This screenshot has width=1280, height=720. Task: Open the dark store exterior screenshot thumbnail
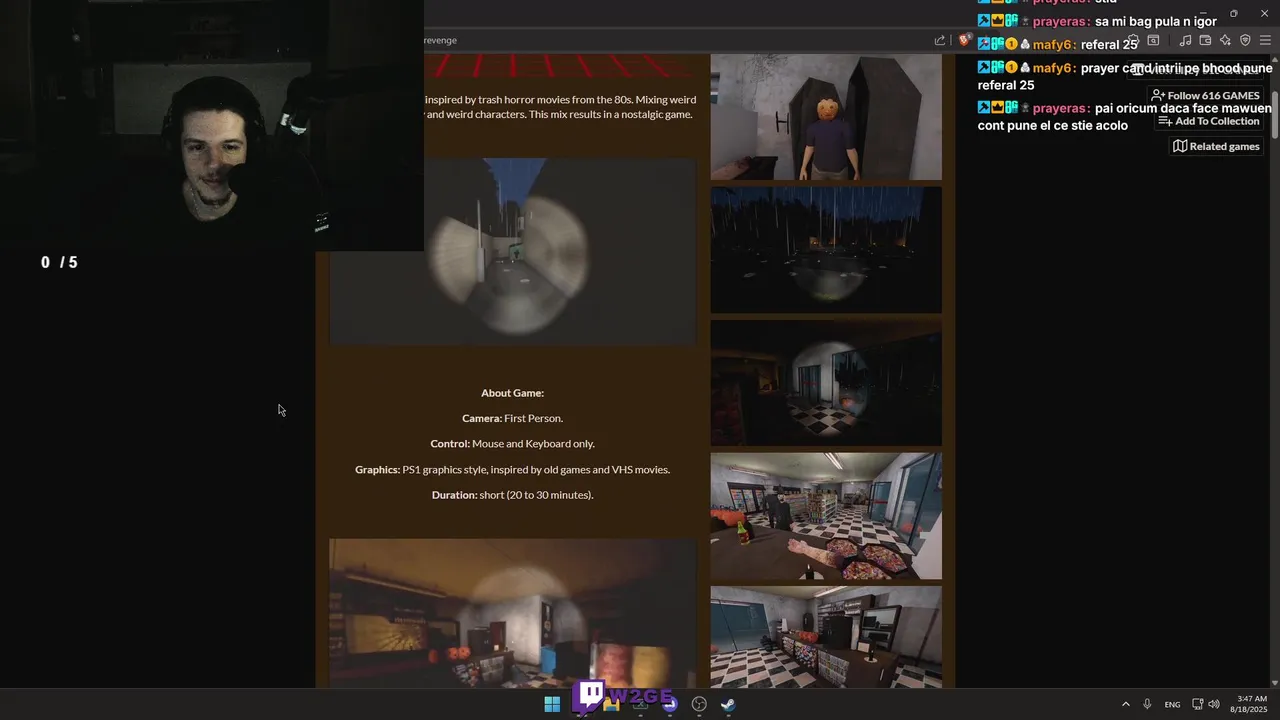[x=826, y=383]
